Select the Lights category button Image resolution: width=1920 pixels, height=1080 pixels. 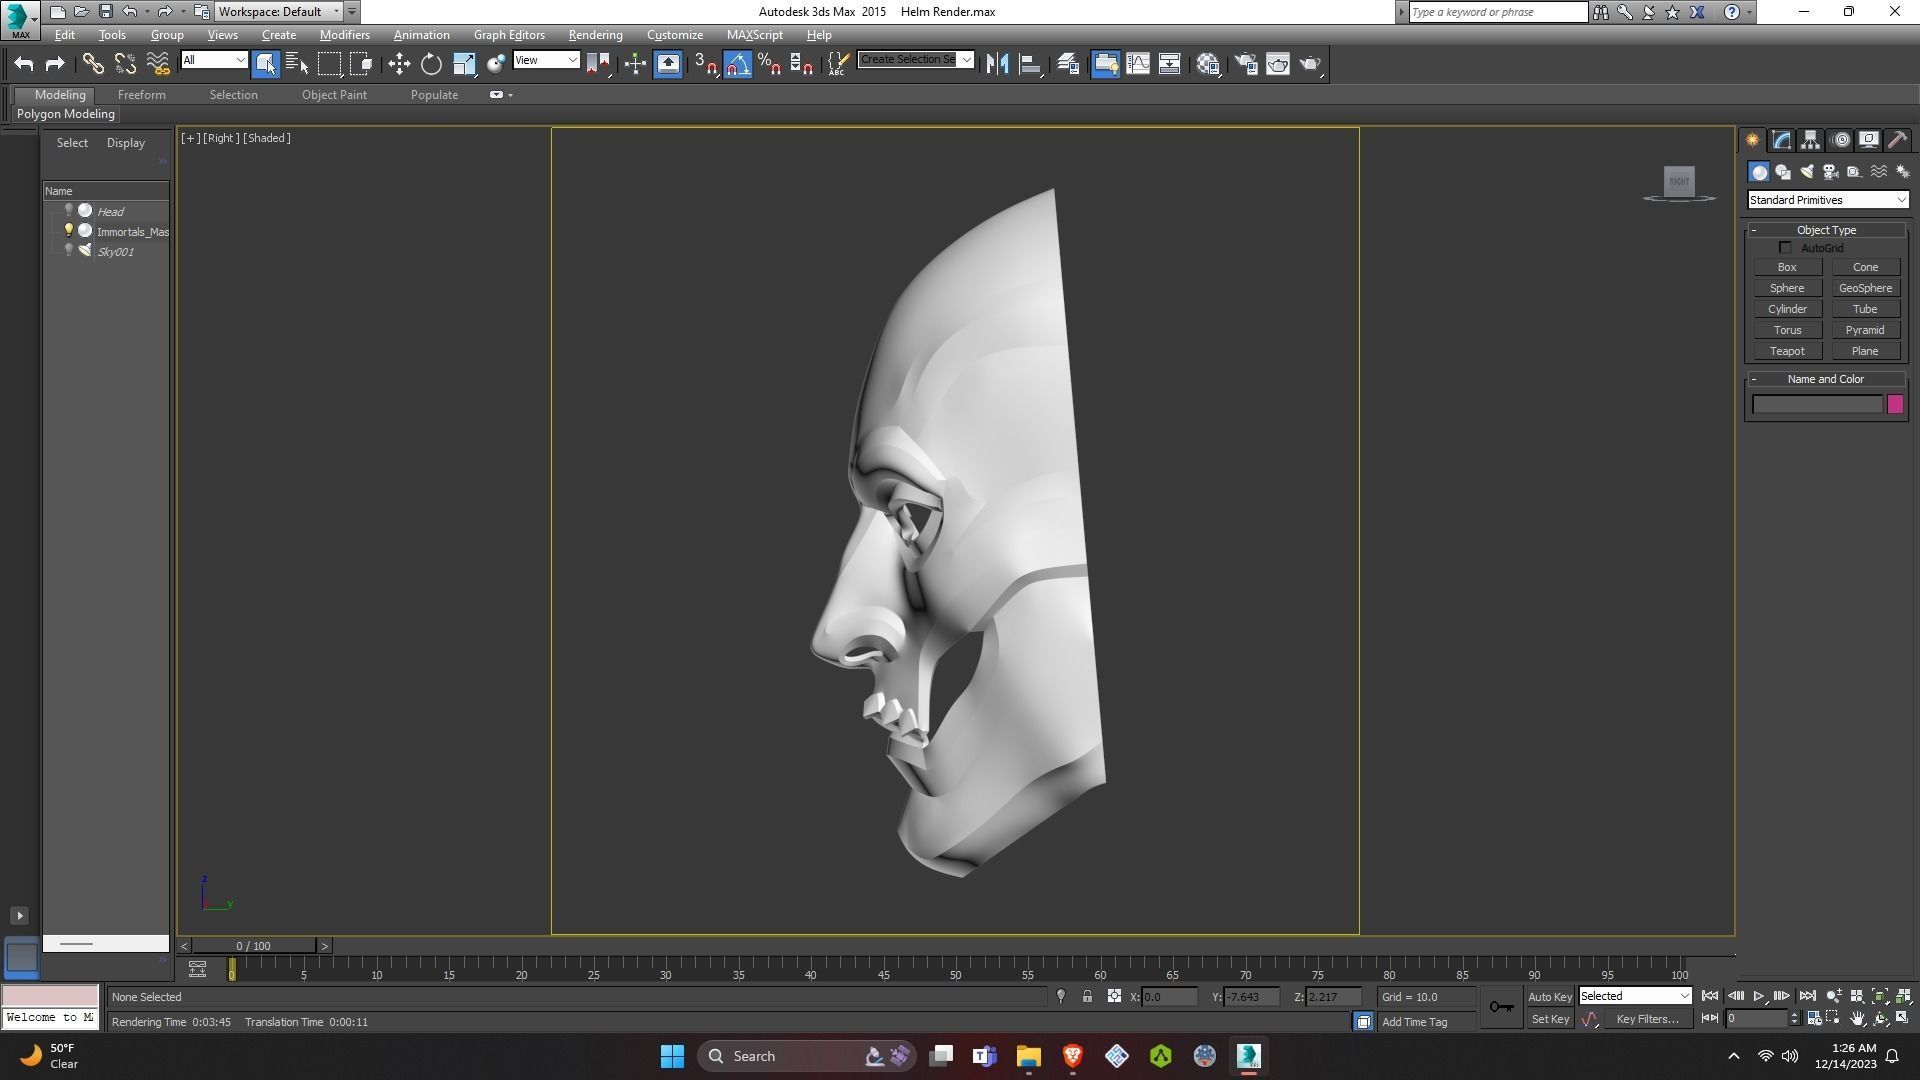pyautogui.click(x=1807, y=172)
